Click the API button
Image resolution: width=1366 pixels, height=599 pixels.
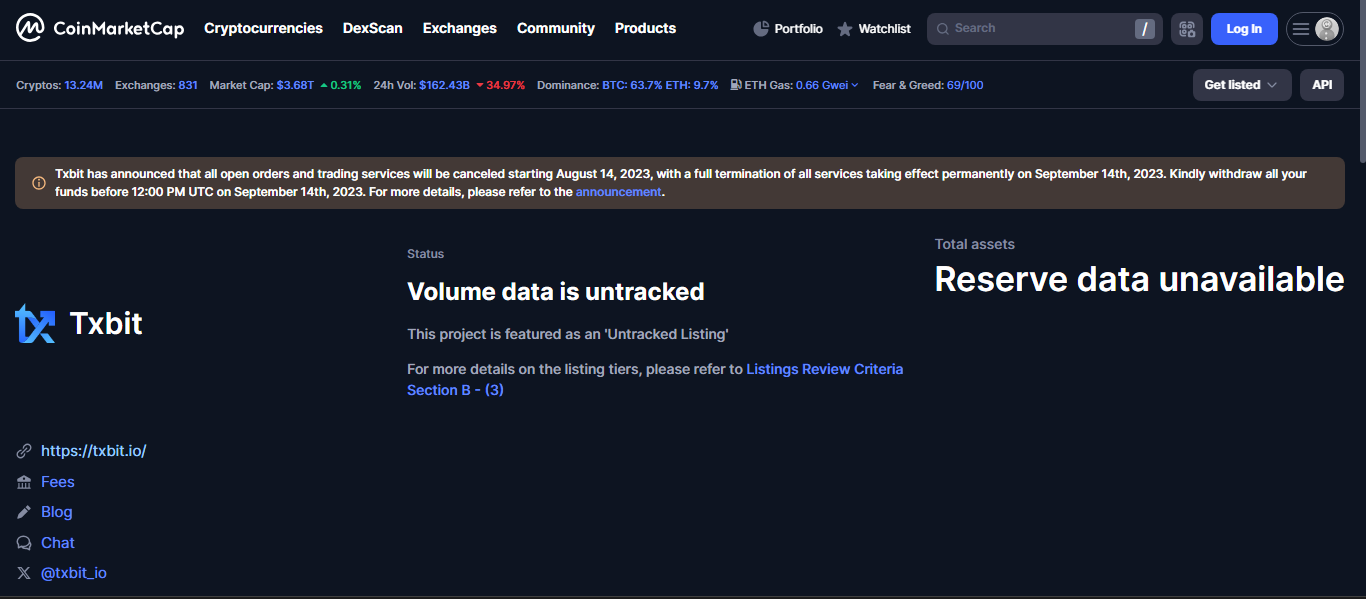pyautogui.click(x=1322, y=85)
